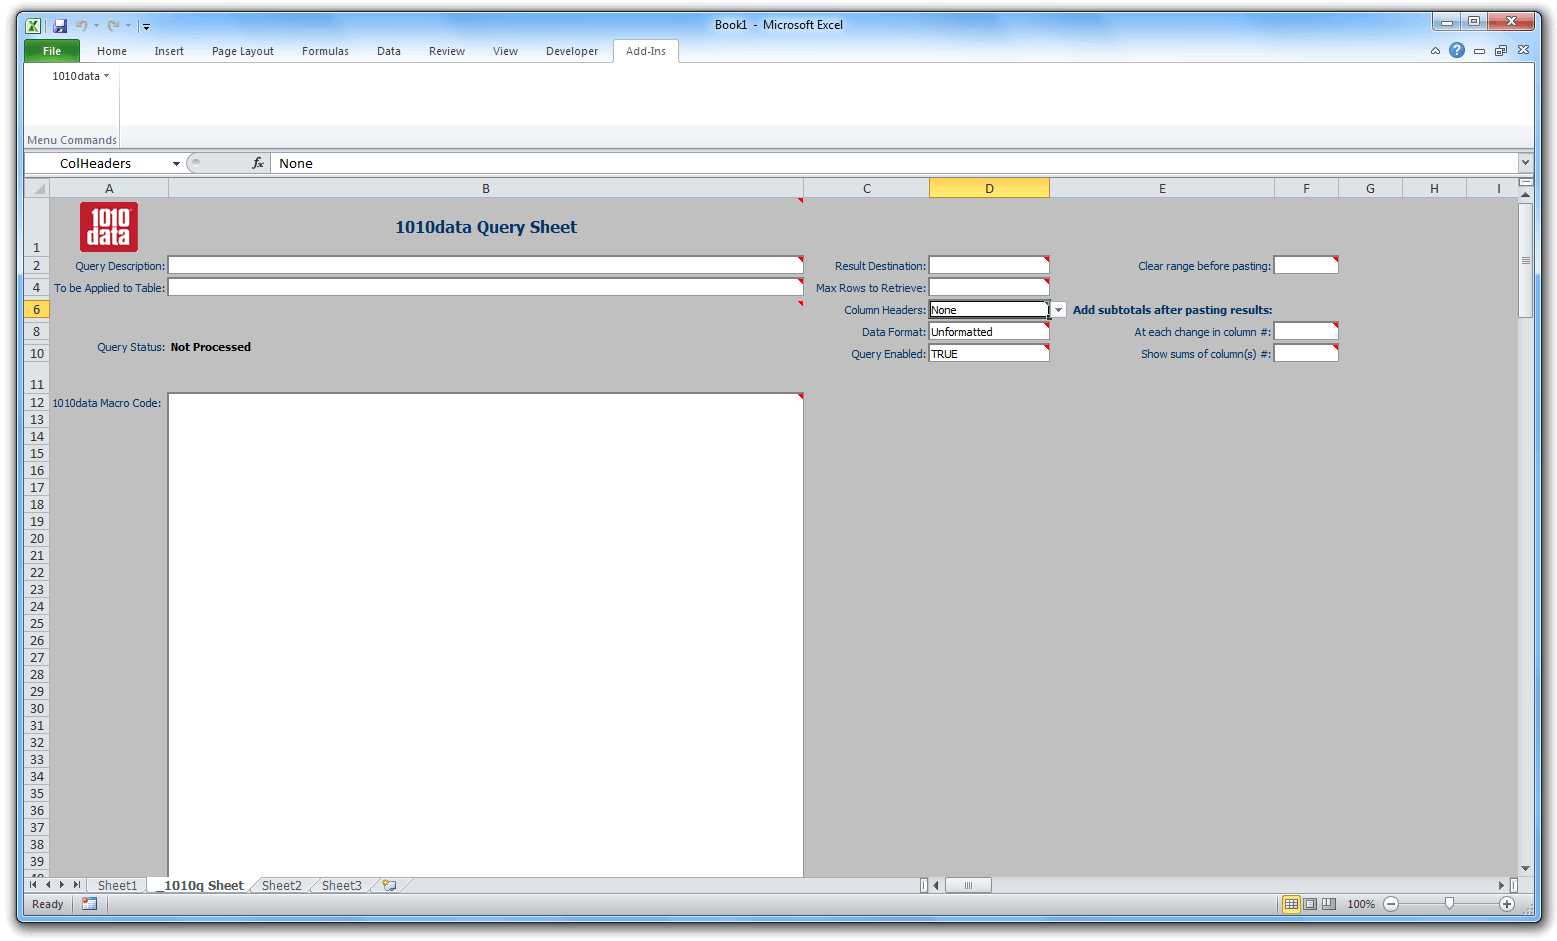Click the Microsoft Excel Help question icon

tap(1457, 50)
